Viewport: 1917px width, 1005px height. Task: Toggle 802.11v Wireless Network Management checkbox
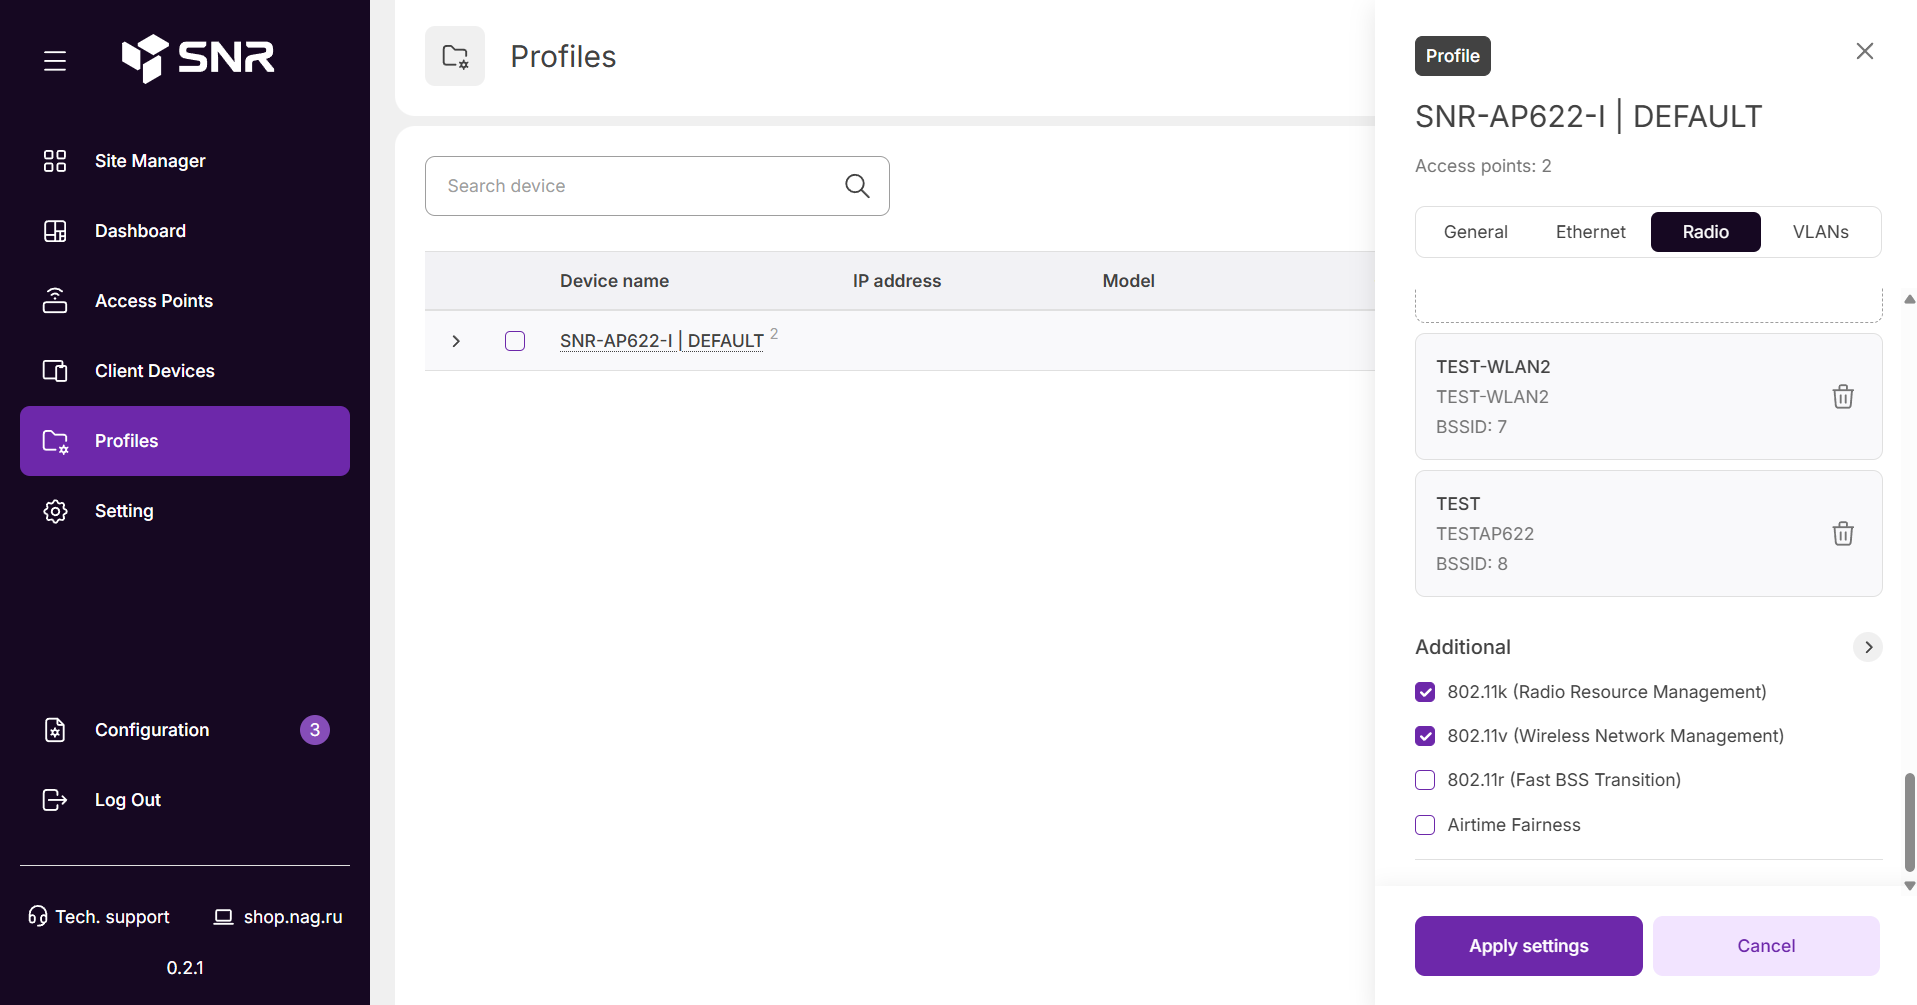pos(1425,736)
